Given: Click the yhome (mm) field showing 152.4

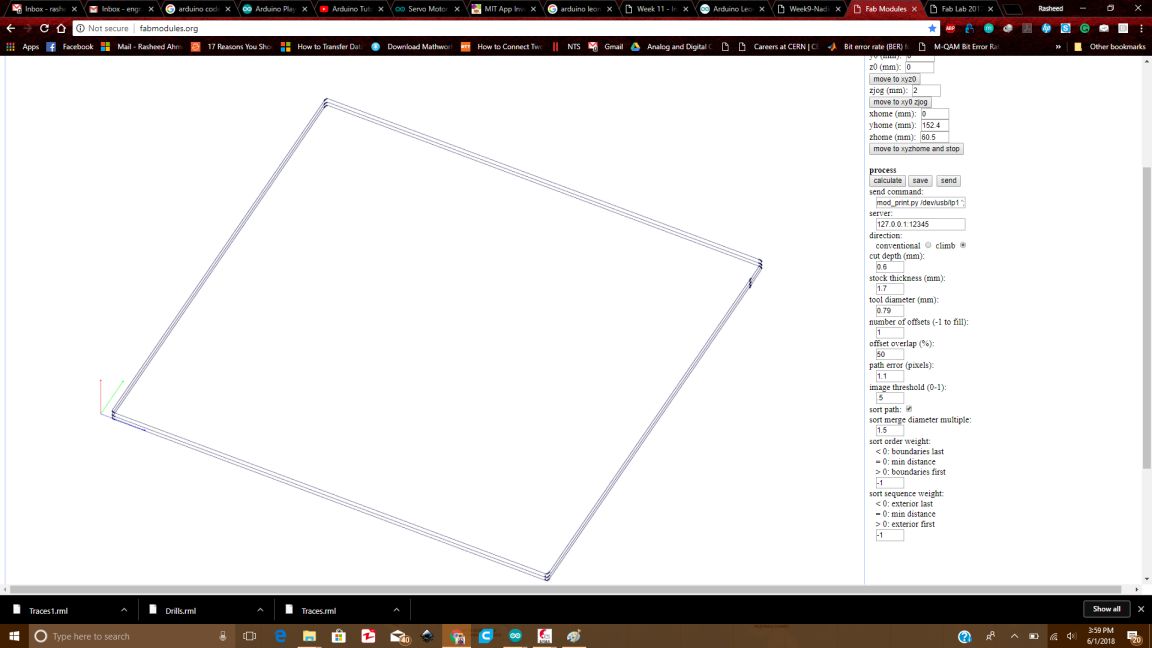Looking at the screenshot, I should [935, 126].
